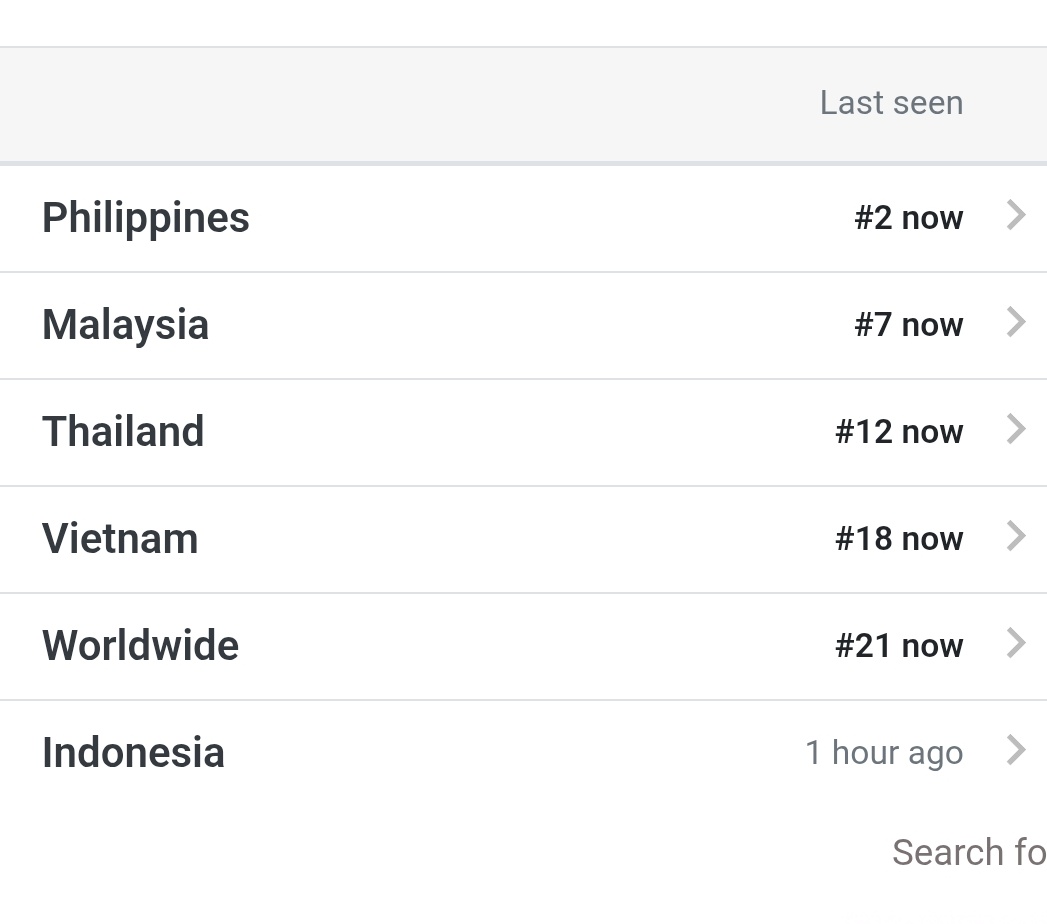Select the Vietnam list item
The width and height of the screenshot is (1047, 924).
pos(120,539)
